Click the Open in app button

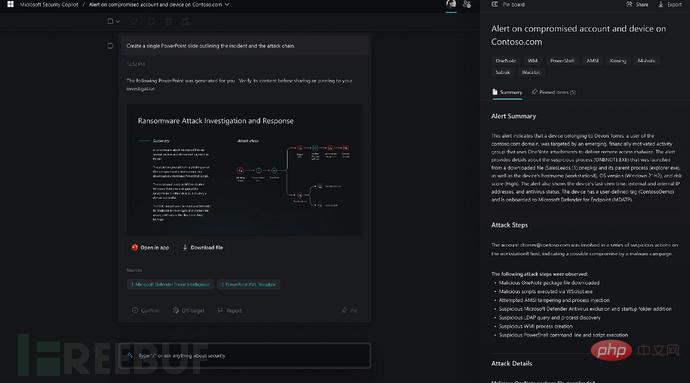(x=150, y=248)
